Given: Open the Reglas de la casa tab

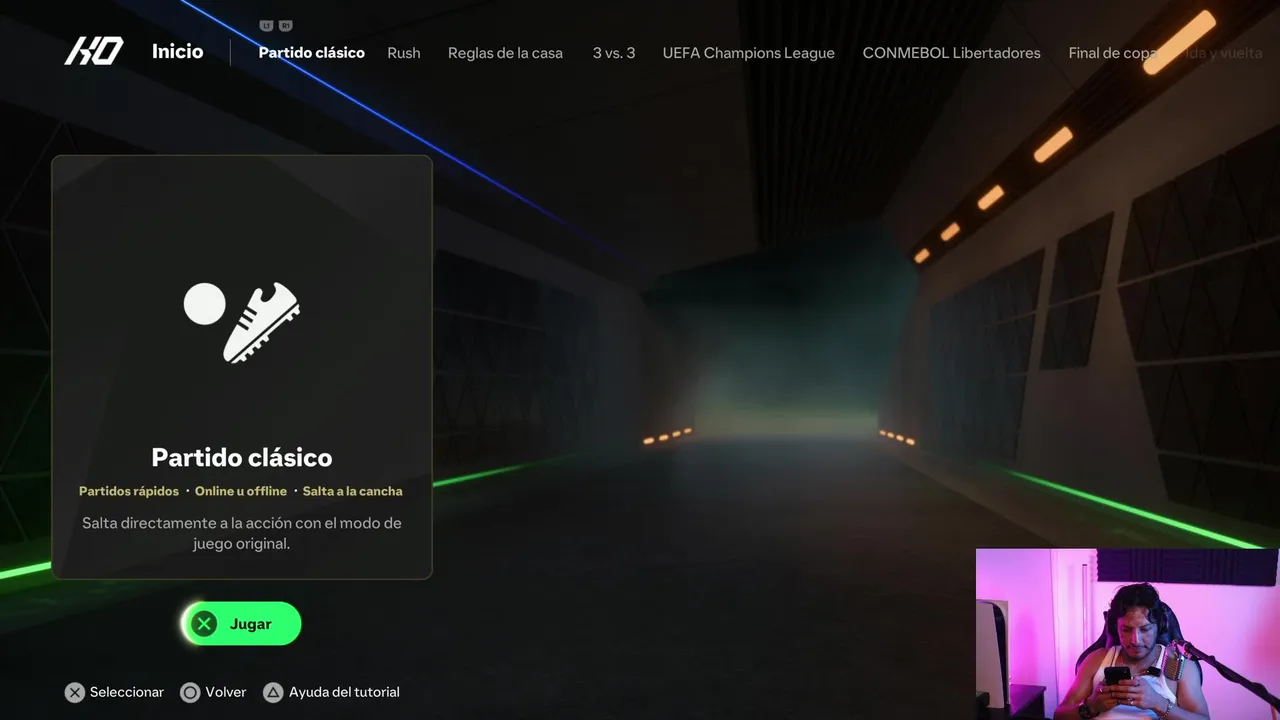Looking at the screenshot, I should [505, 53].
